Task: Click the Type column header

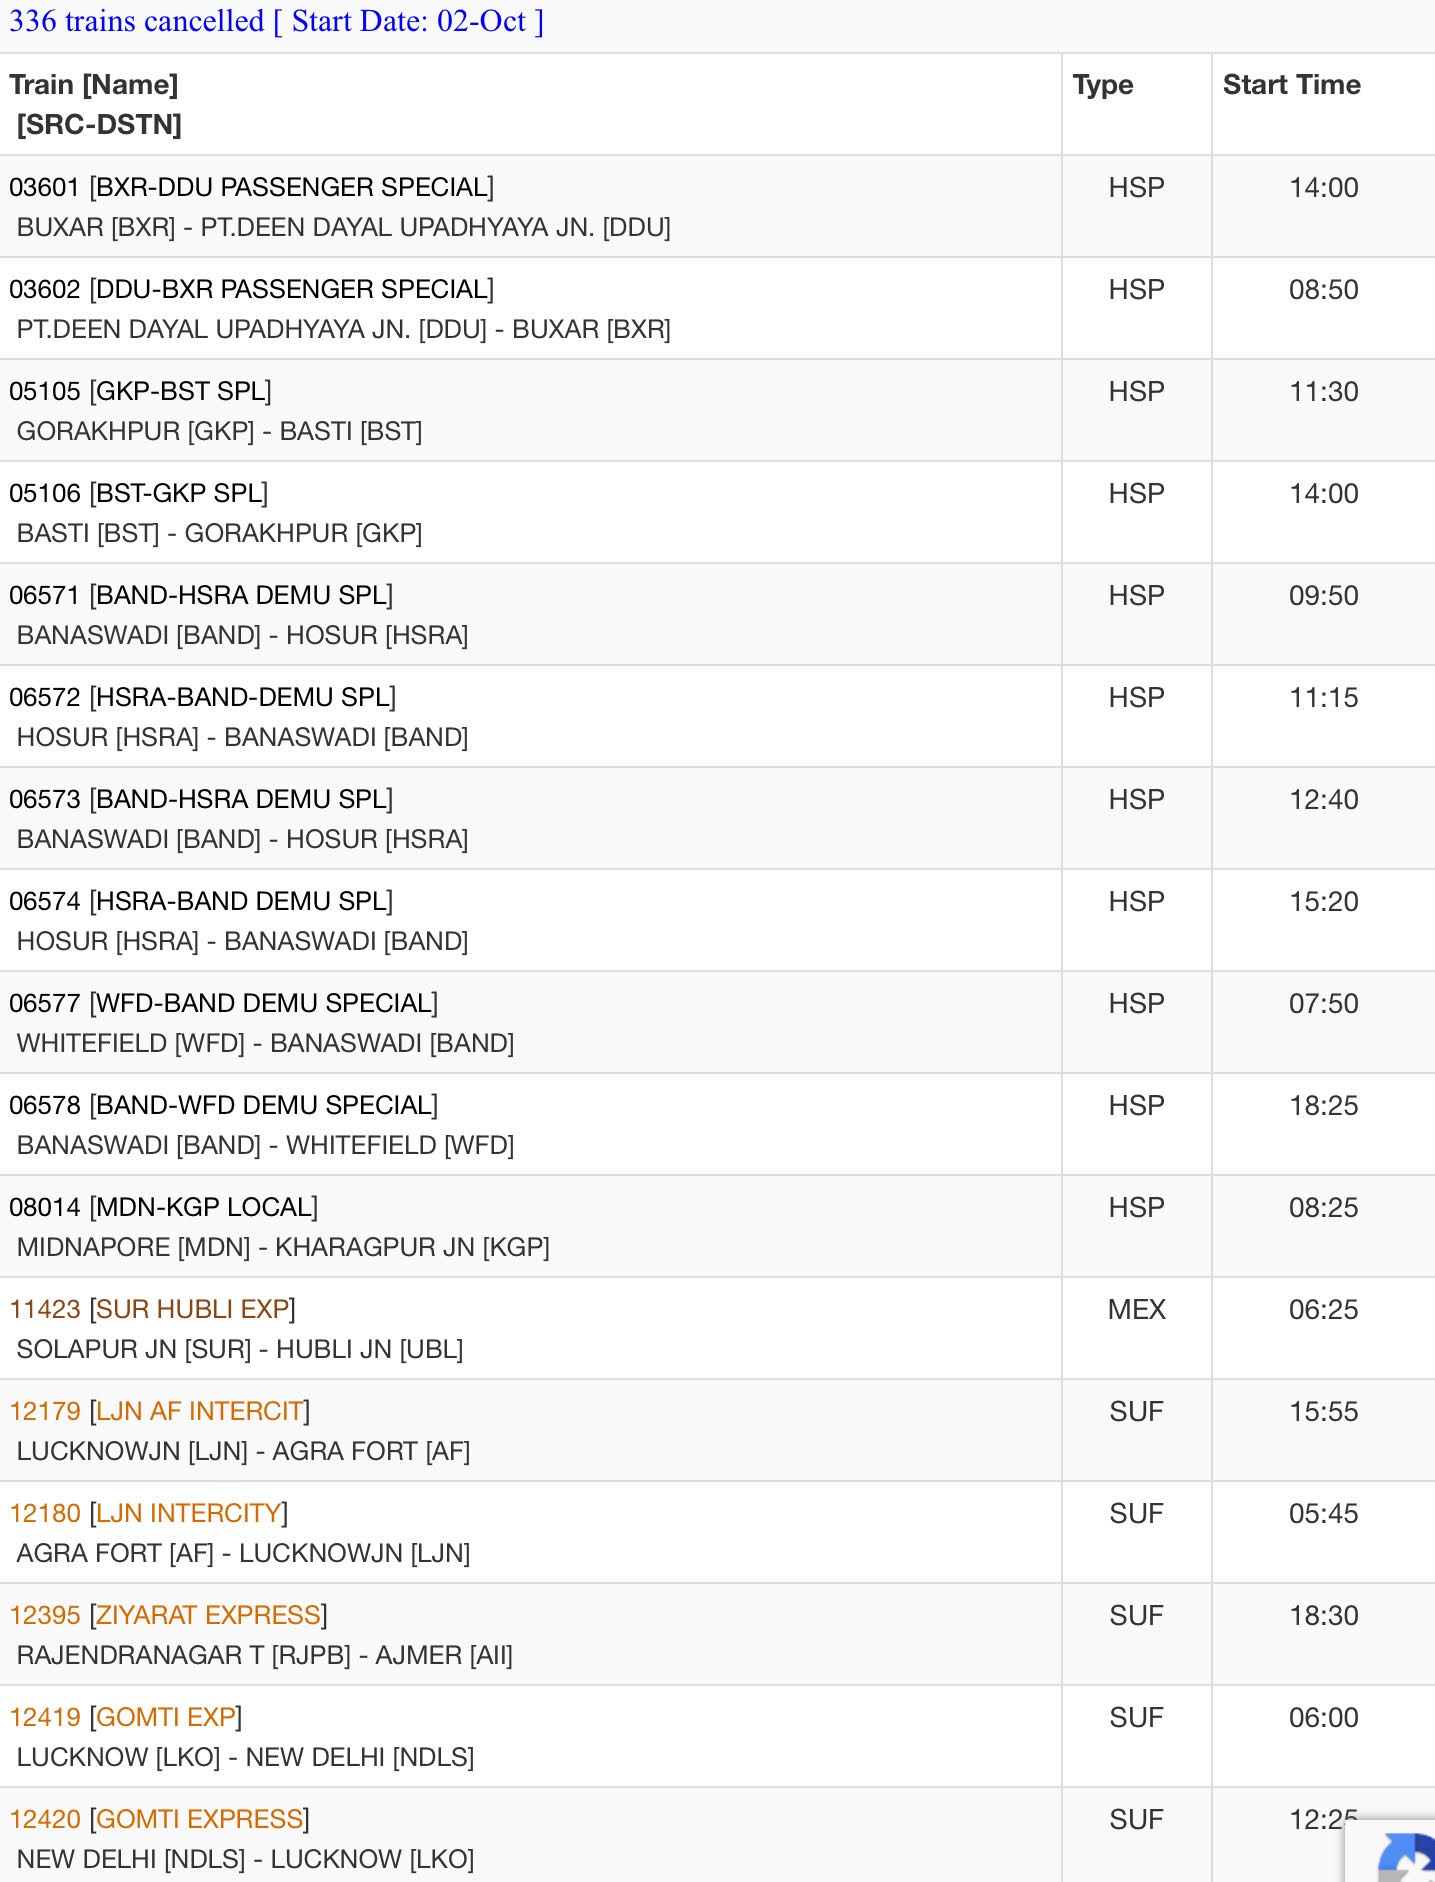Action: [x=1102, y=85]
